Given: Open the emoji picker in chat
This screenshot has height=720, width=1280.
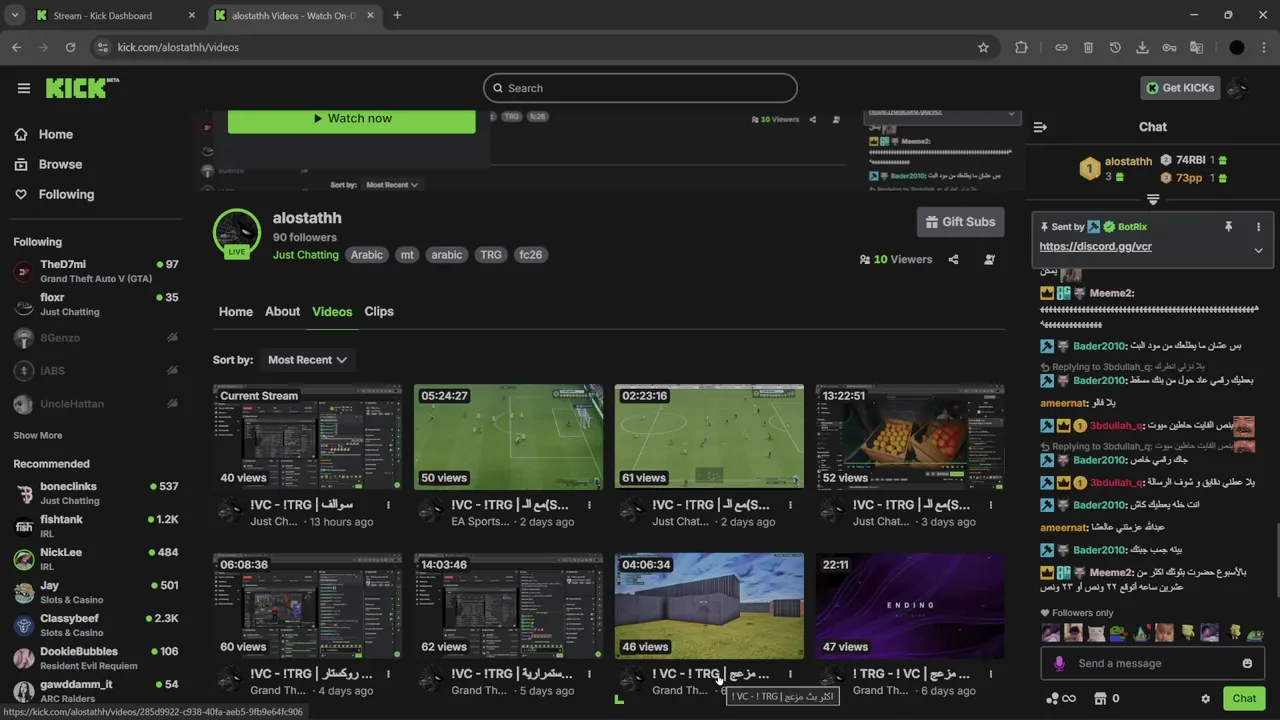Looking at the screenshot, I should (1247, 663).
